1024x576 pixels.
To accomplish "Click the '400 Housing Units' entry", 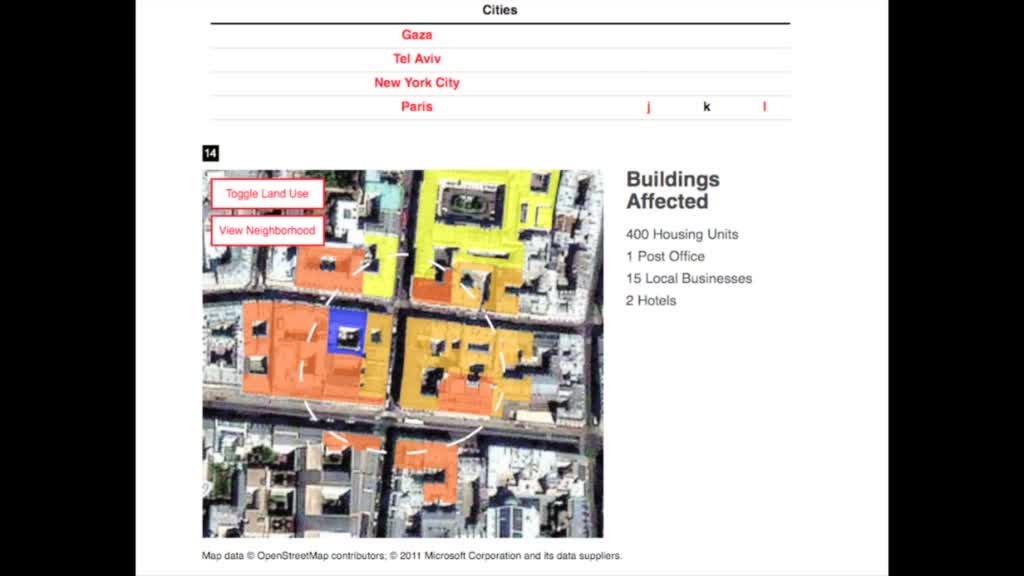I will (682, 234).
